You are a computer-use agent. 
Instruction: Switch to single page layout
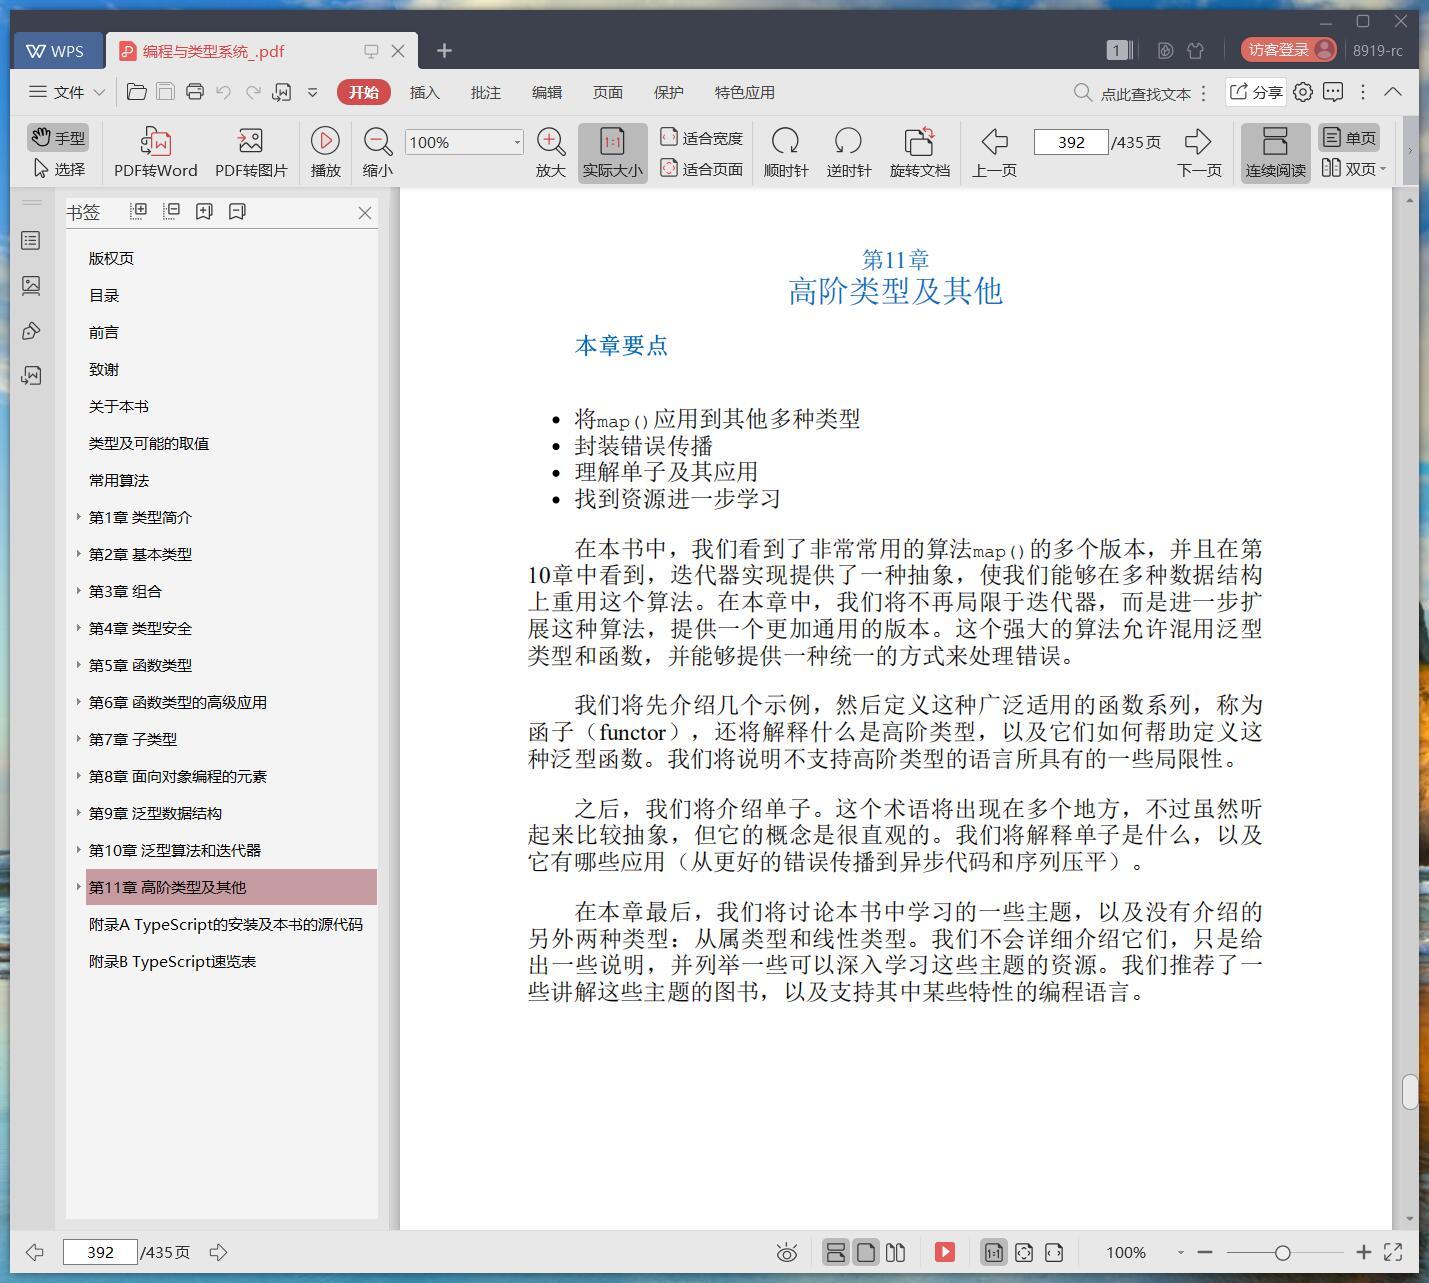click(1349, 138)
